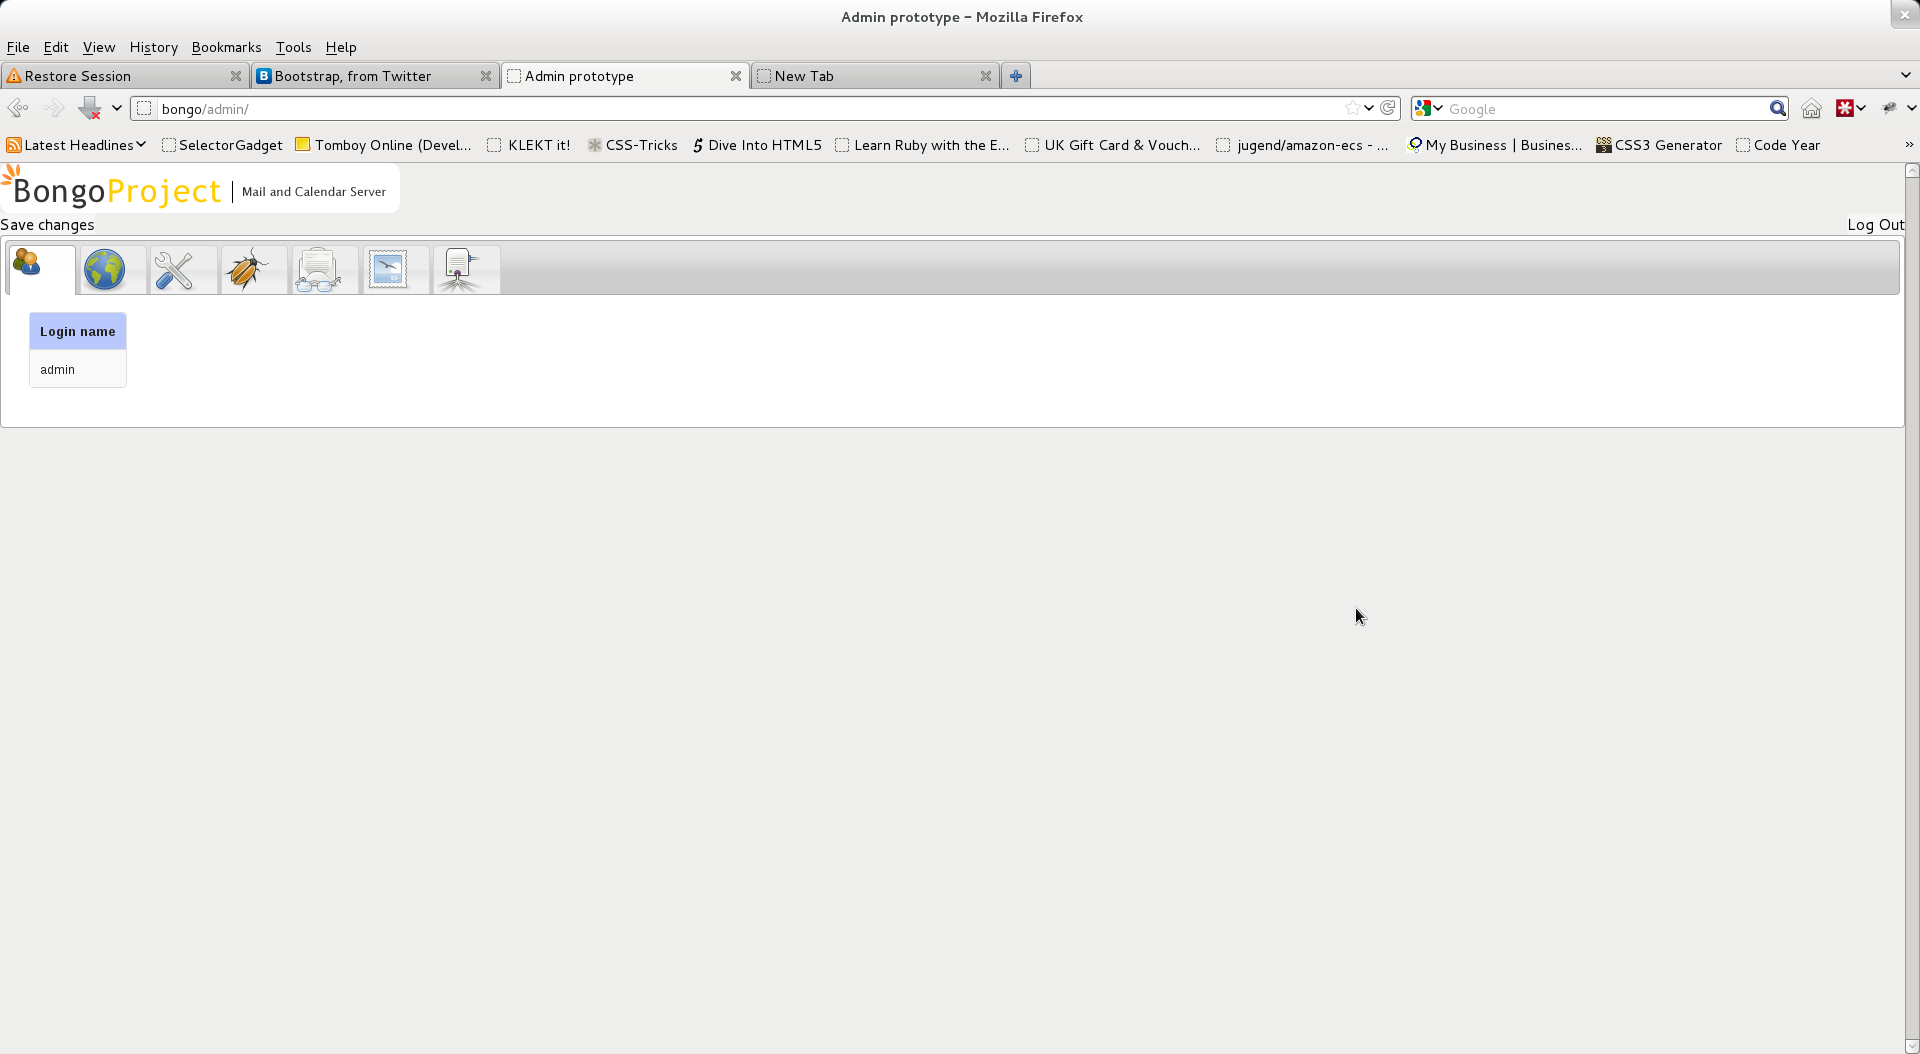Viewport: 1920px width, 1054px height.
Task: Open new tab with plus button
Action: (x=1016, y=76)
